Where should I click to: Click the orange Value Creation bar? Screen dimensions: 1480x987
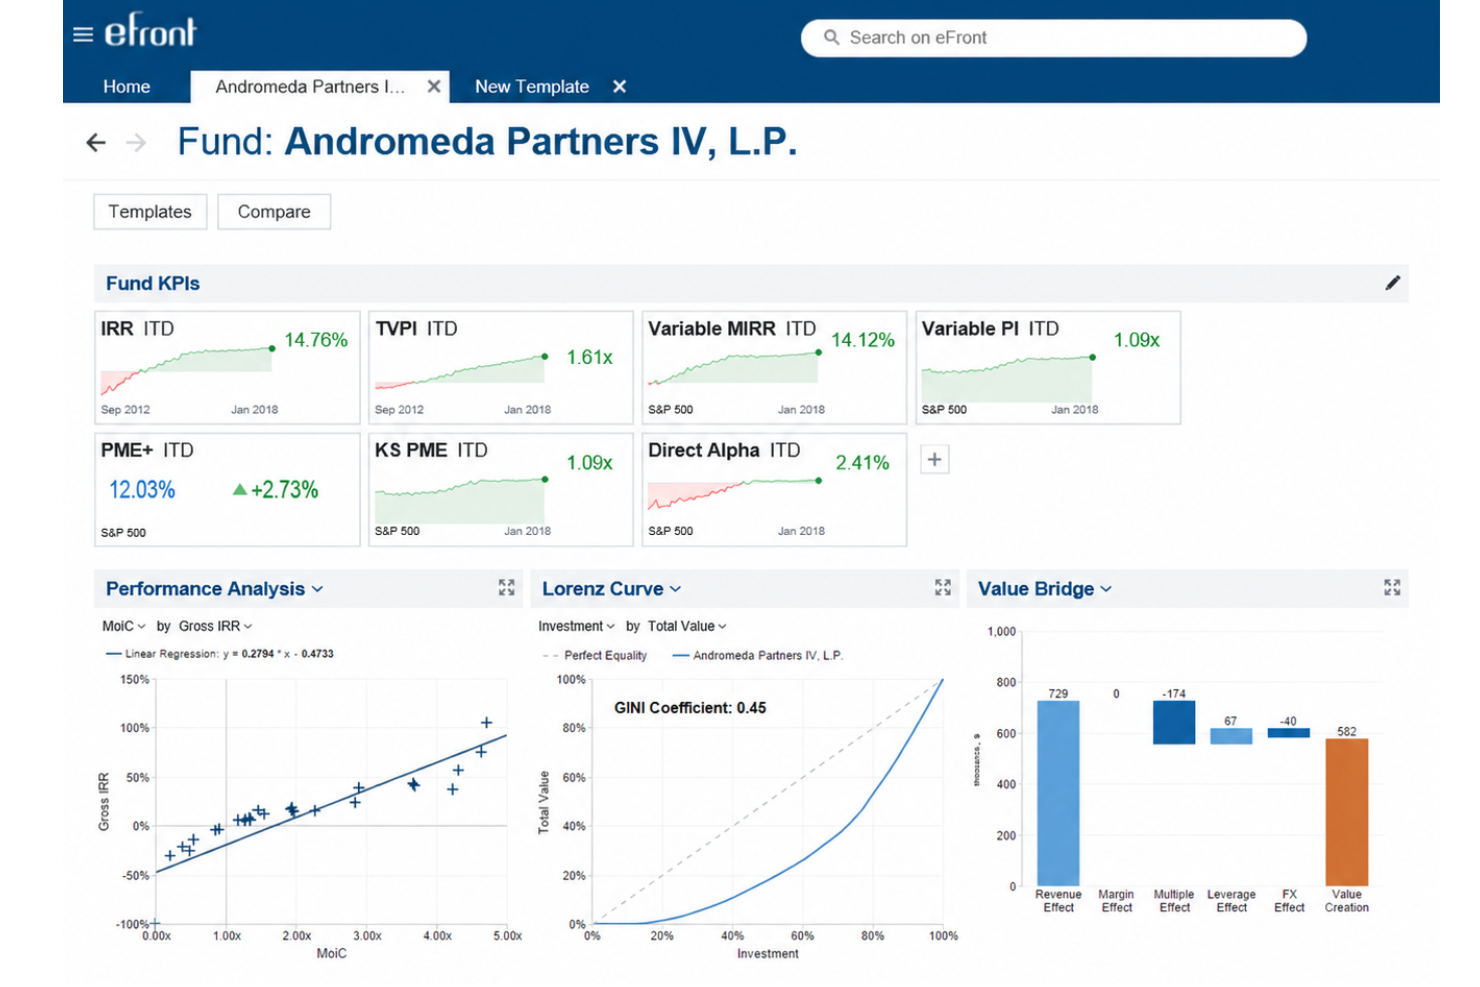point(1347,812)
